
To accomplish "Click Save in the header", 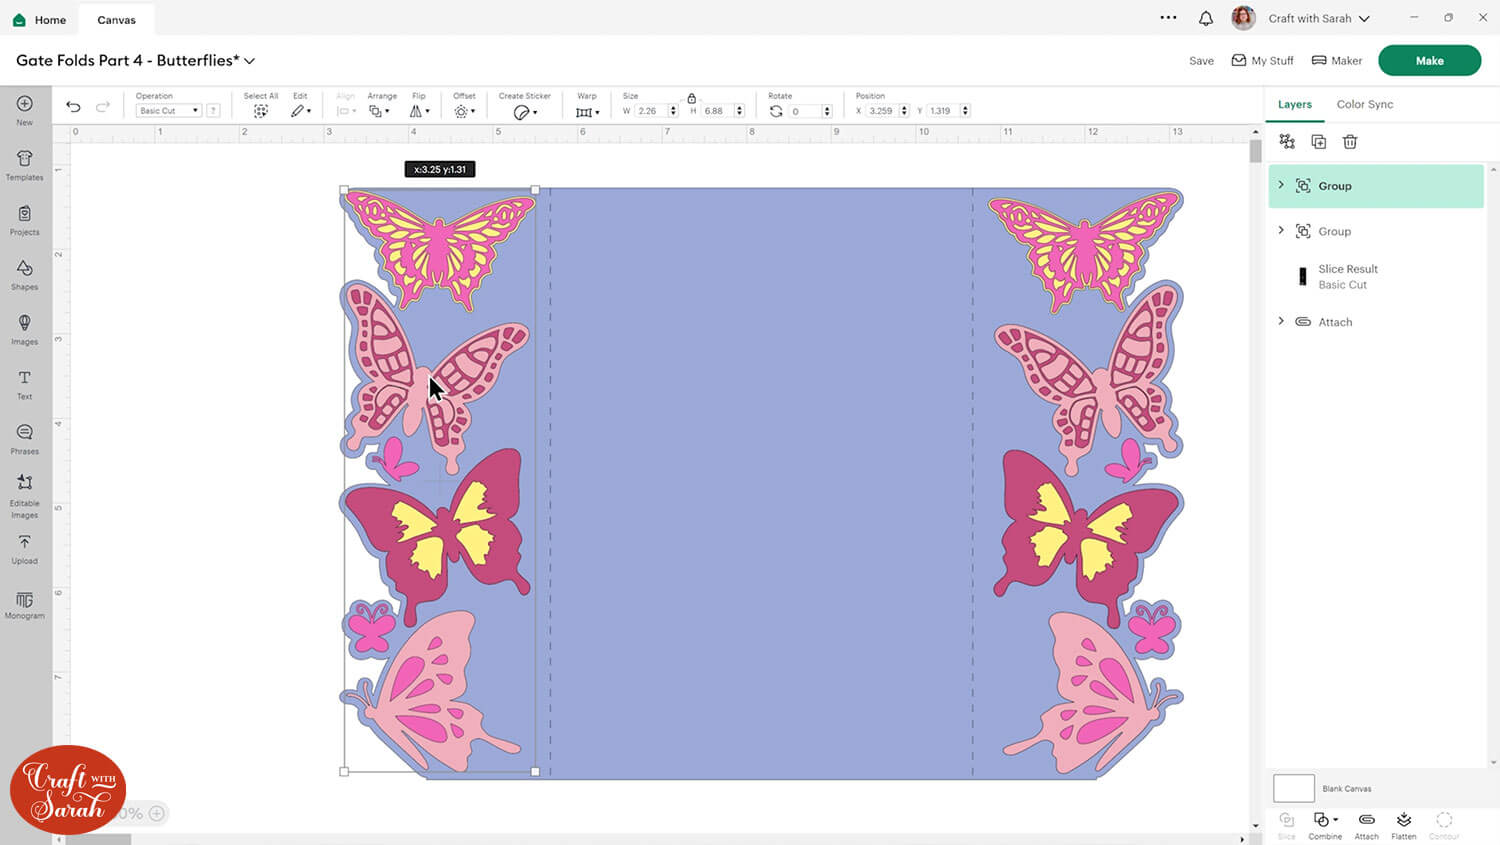I will point(1201,61).
